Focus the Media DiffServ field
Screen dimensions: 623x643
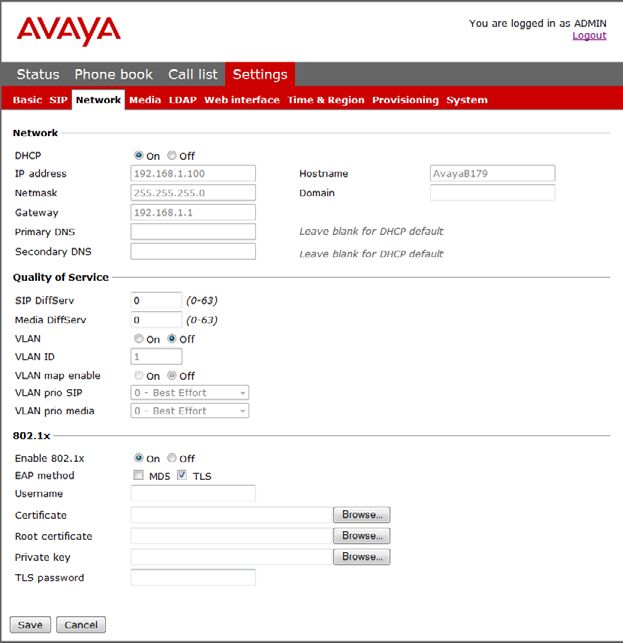pos(156,320)
